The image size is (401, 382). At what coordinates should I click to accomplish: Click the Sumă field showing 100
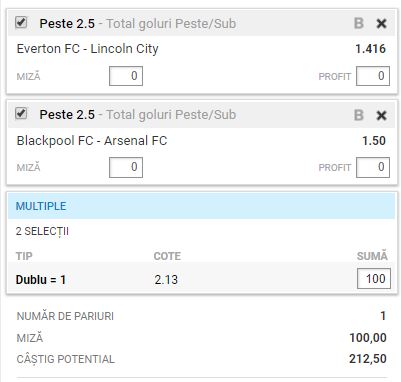(x=374, y=278)
